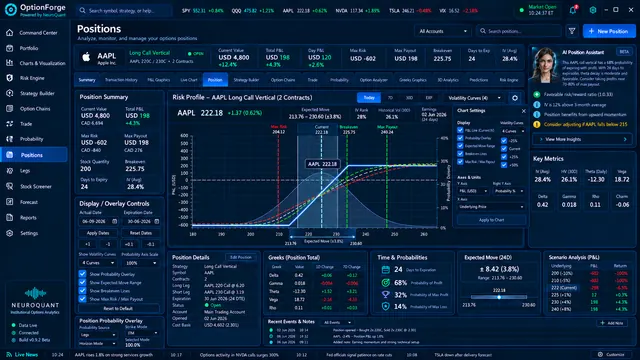Click the Reset Dates button
Viewport: 640px width, 360px height.
pos(141,233)
